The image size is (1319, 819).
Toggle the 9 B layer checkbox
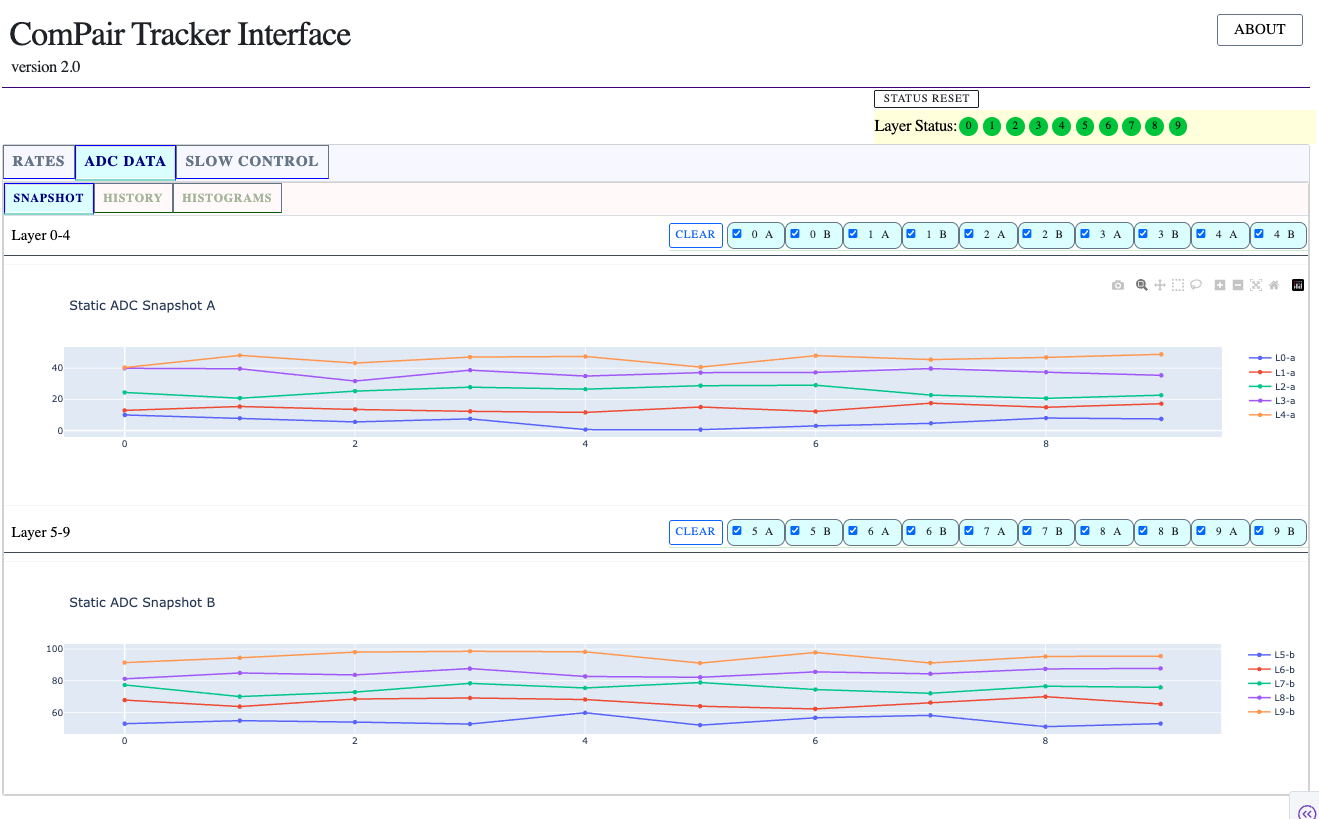tap(1259, 532)
